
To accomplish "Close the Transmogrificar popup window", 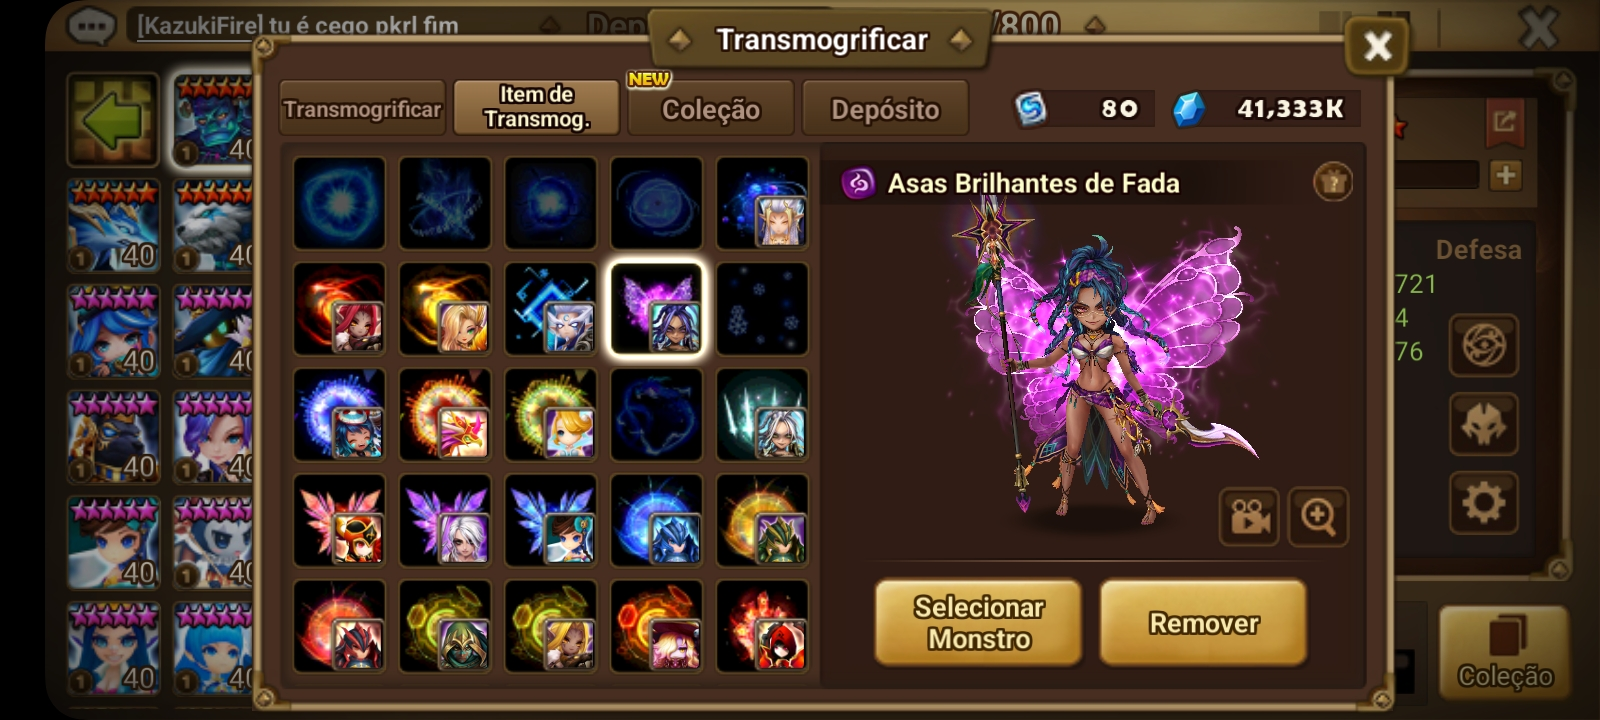I will coord(1377,46).
